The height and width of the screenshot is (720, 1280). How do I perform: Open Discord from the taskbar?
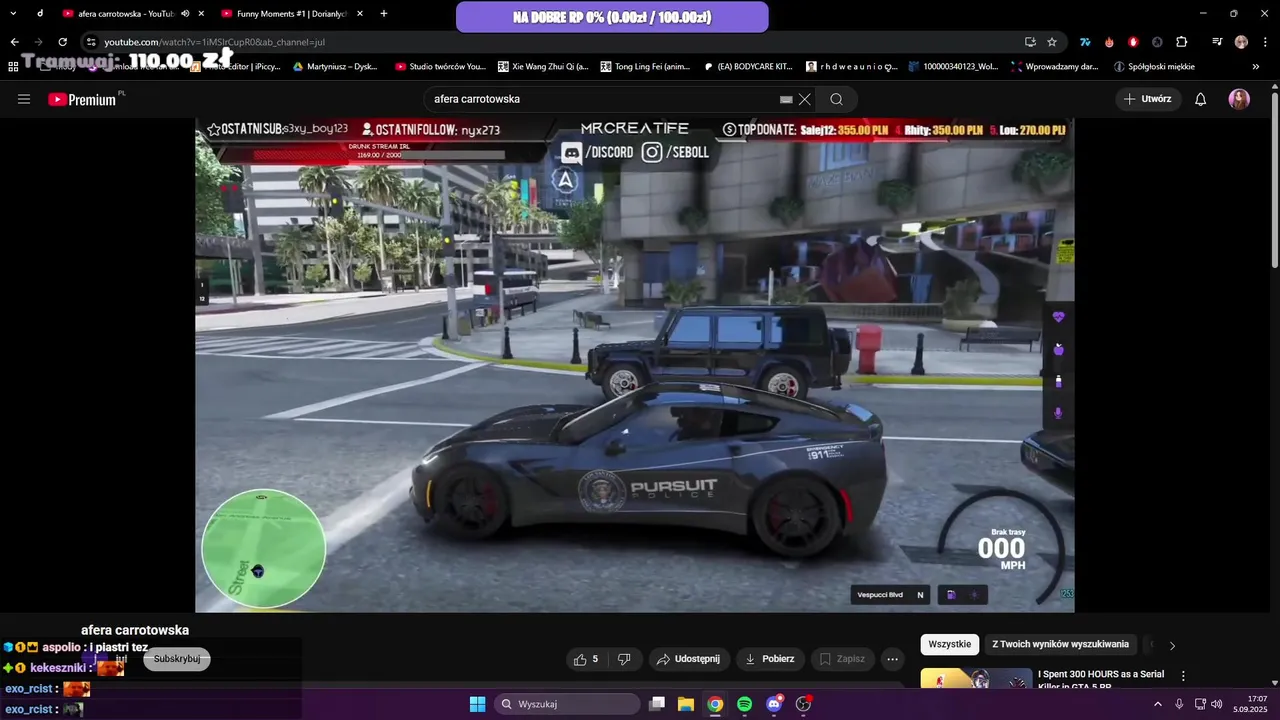pos(773,704)
